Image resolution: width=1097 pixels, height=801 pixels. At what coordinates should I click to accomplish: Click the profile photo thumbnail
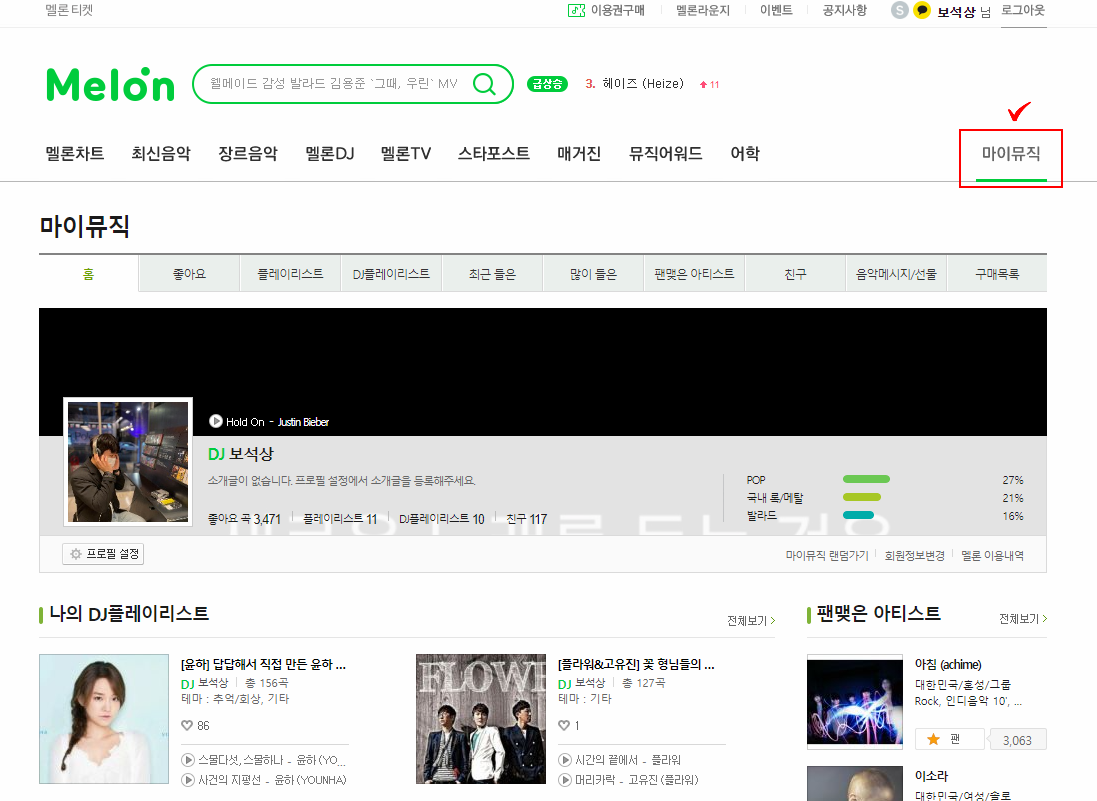[x=128, y=462]
